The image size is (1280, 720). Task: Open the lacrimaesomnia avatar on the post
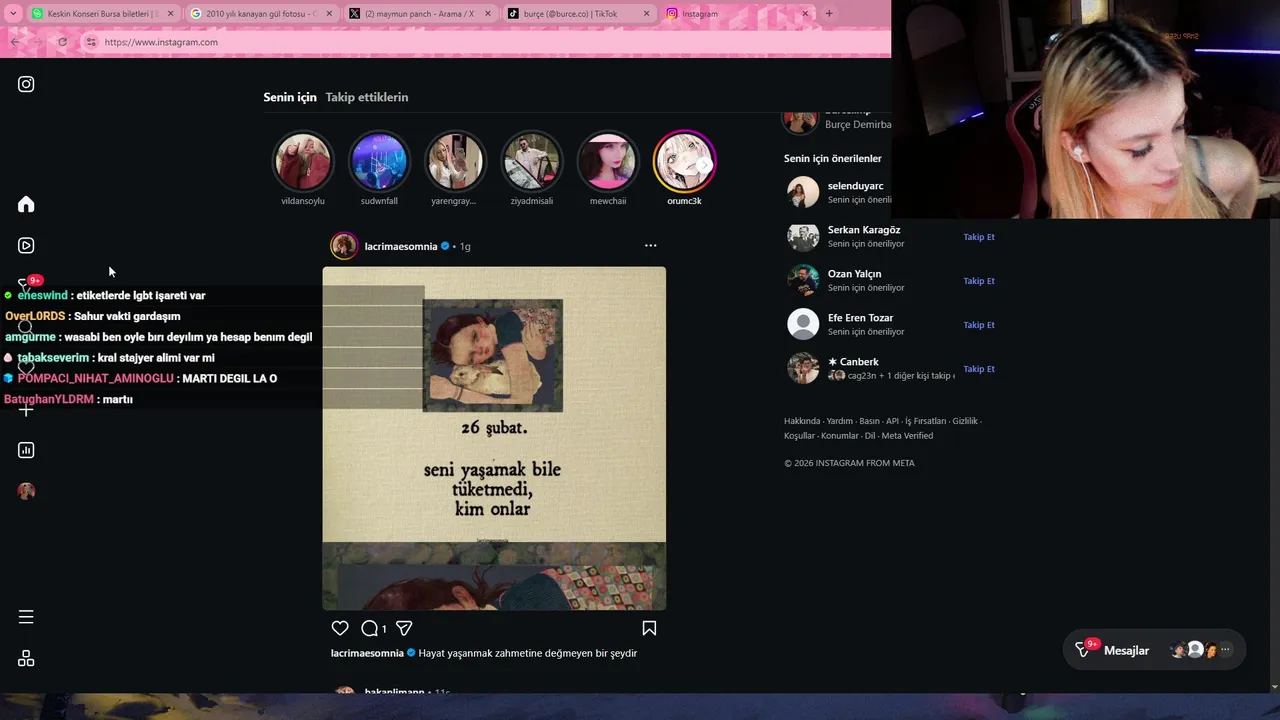(x=344, y=246)
